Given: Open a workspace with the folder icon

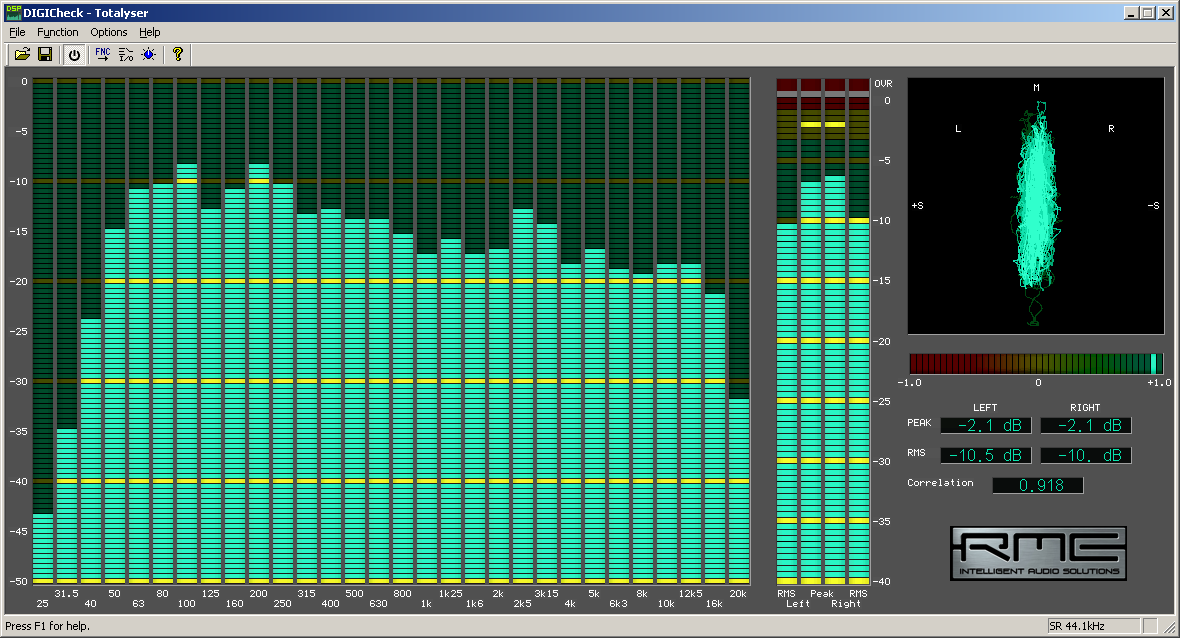Looking at the screenshot, I should 23,54.
